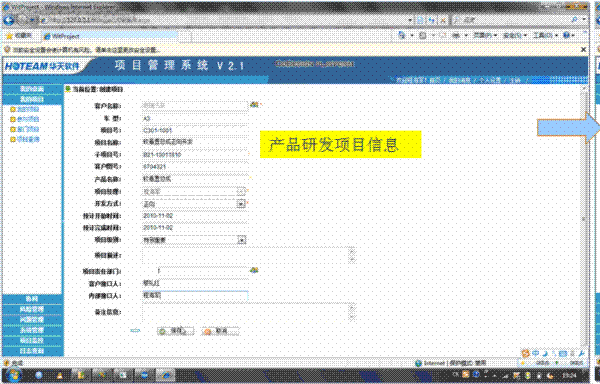The image size is (600, 384).
Task: Click the 收藏夹 favorites button
Action: pyautogui.click(x=20, y=36)
